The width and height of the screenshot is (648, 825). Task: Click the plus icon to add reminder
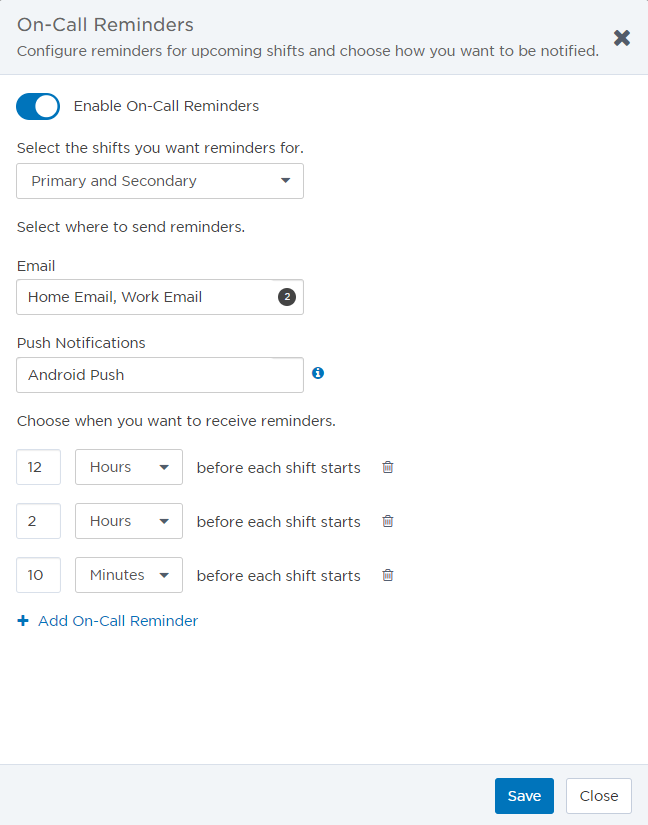[23, 621]
